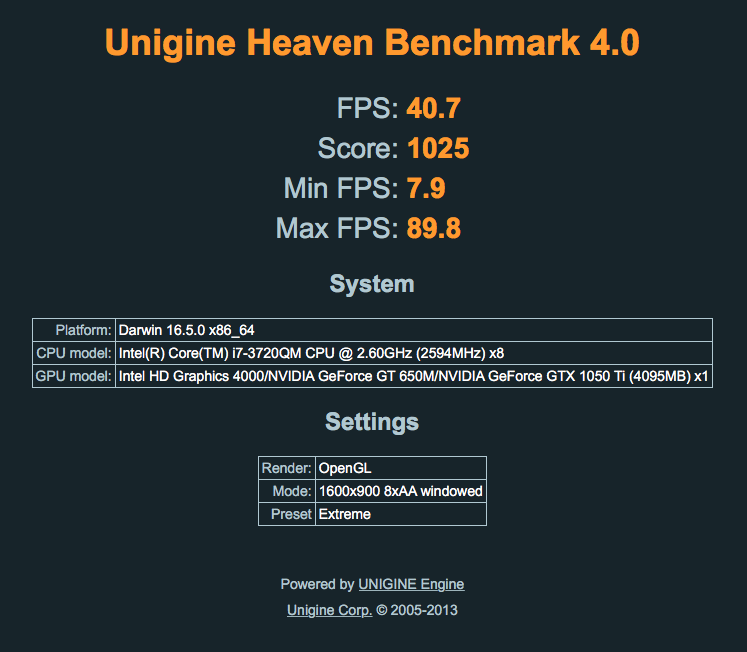This screenshot has height=652, width=747.
Task: Click the Platform: label cell
Action: [x=74, y=330]
